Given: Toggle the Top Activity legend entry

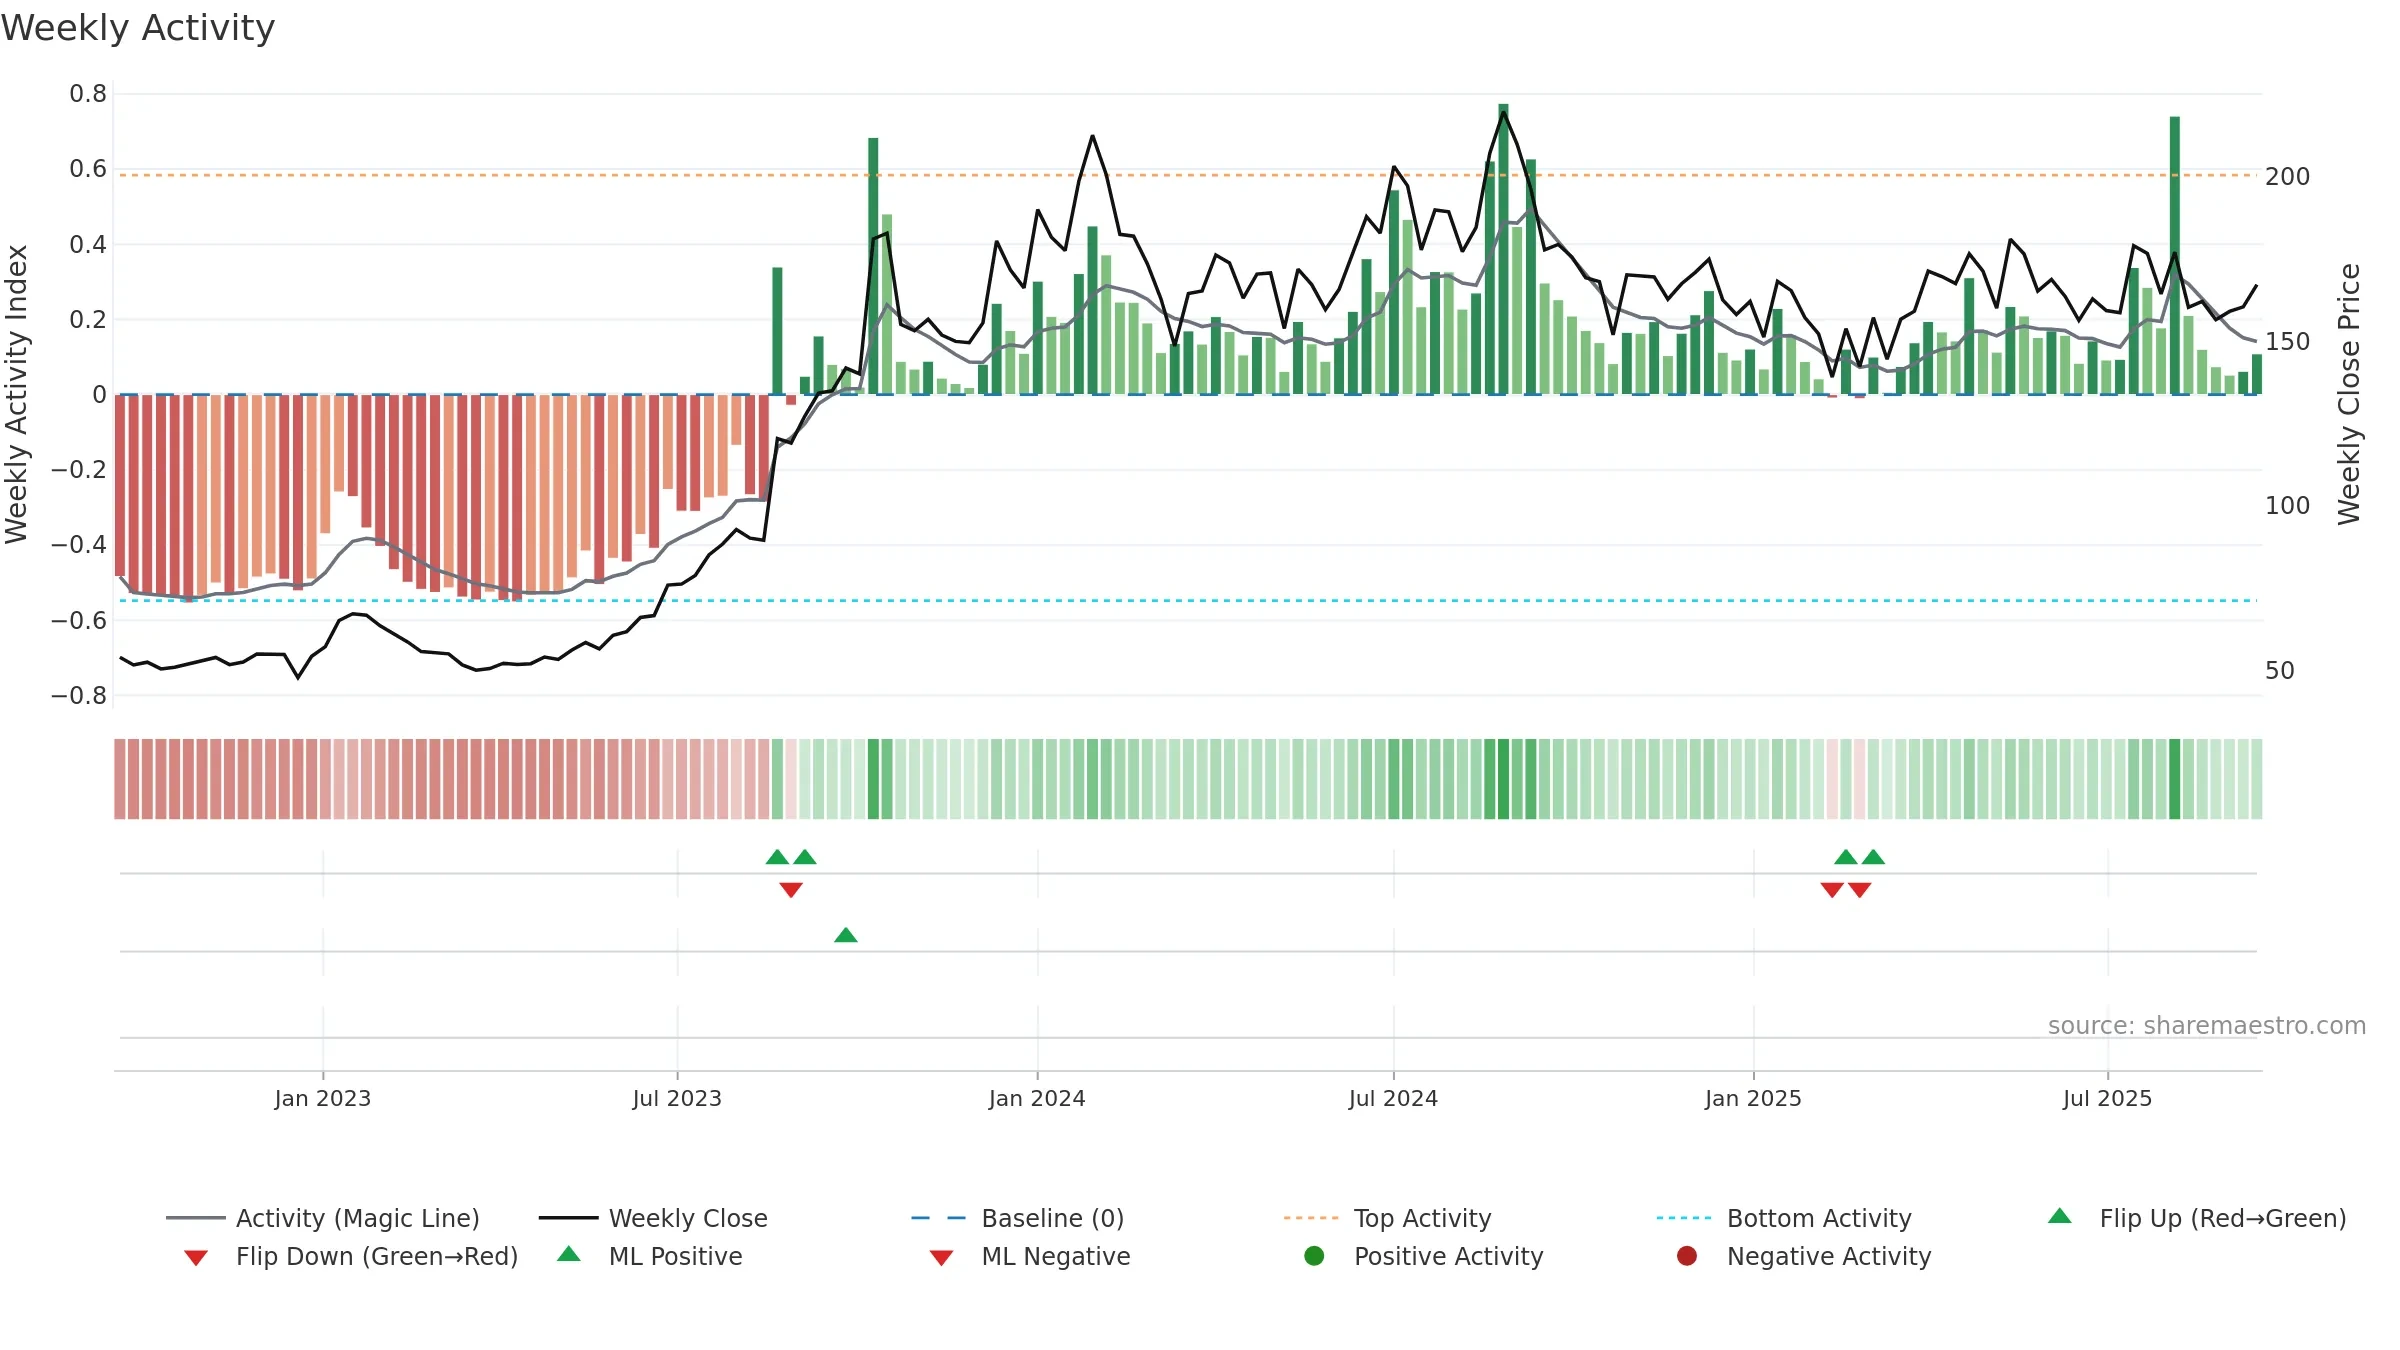Looking at the screenshot, I should point(1388,1218).
